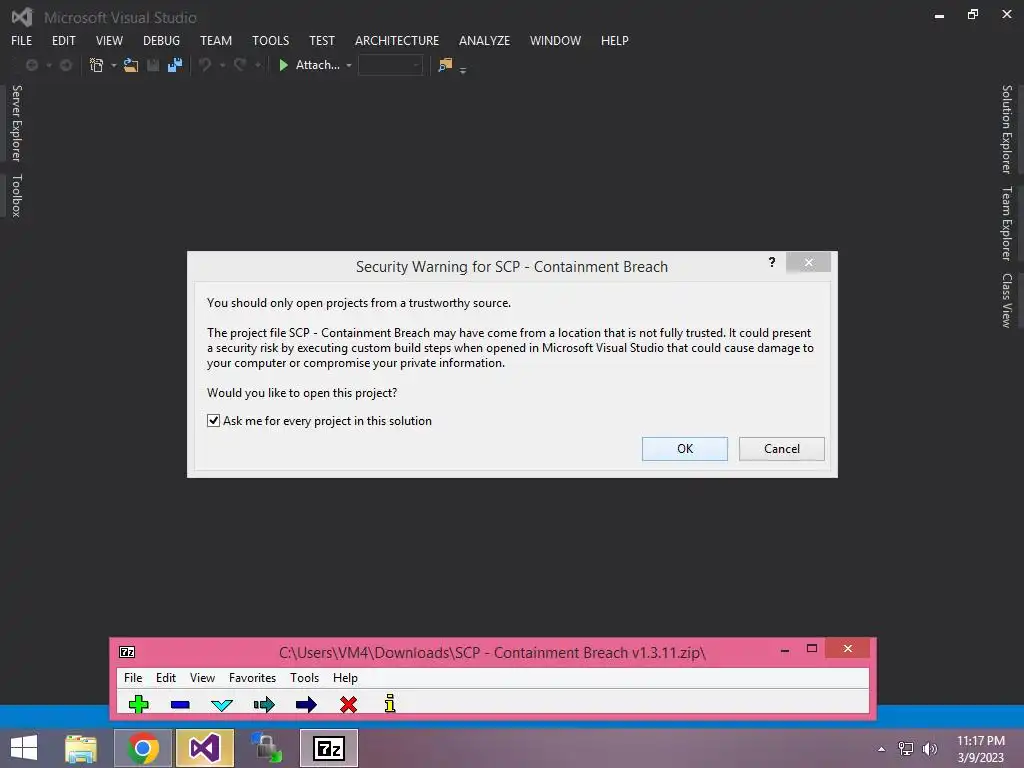Open the Navigate Backward history dropdown arrow
This screenshot has height=768, width=1024.
(49, 65)
